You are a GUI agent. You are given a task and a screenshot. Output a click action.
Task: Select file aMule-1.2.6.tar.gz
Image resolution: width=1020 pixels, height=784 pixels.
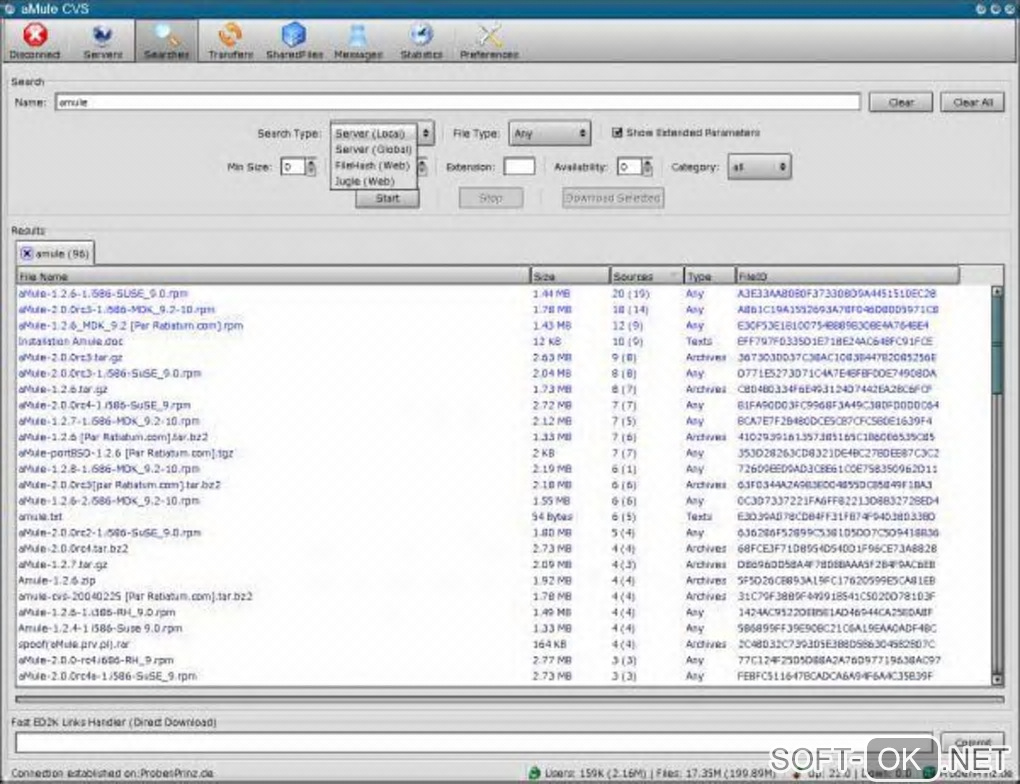coord(62,389)
